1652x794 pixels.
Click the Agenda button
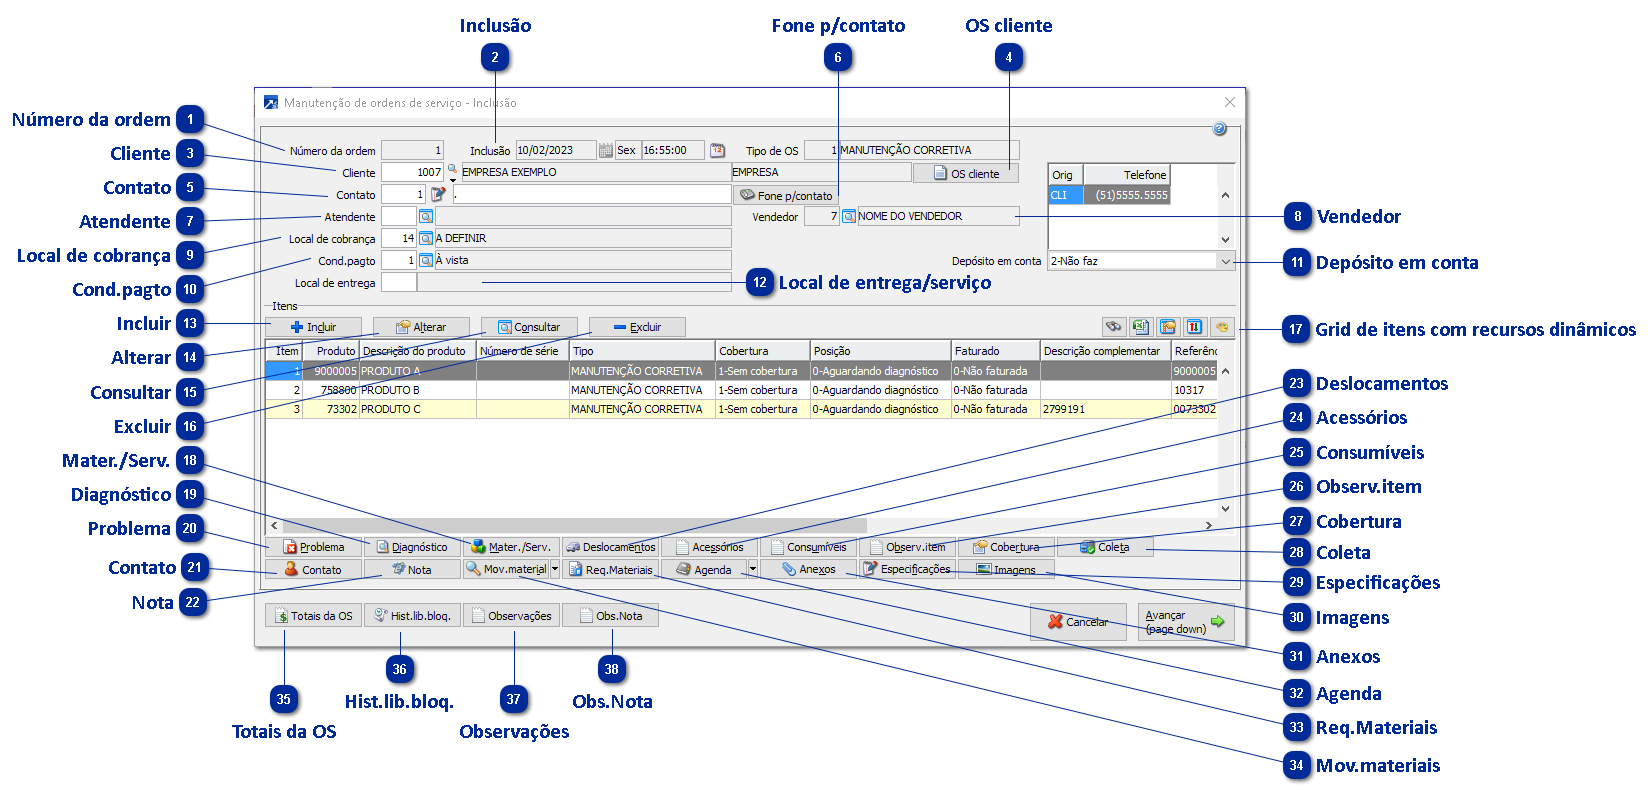pyautogui.click(x=704, y=569)
